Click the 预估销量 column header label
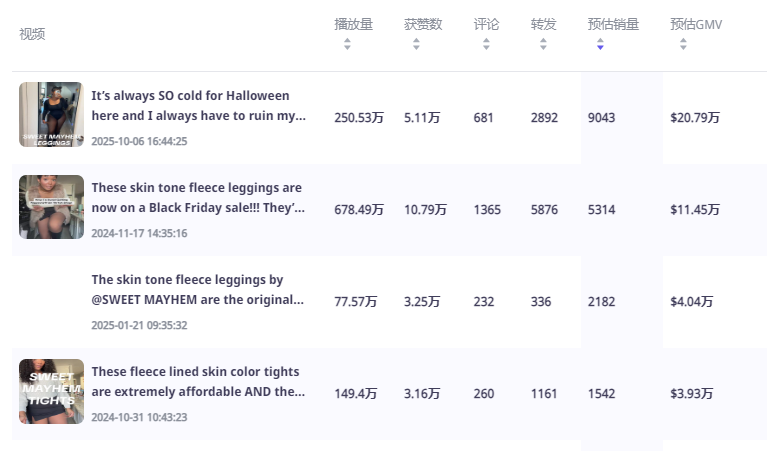Image resolution: width=767 pixels, height=451 pixels. [x=613, y=24]
